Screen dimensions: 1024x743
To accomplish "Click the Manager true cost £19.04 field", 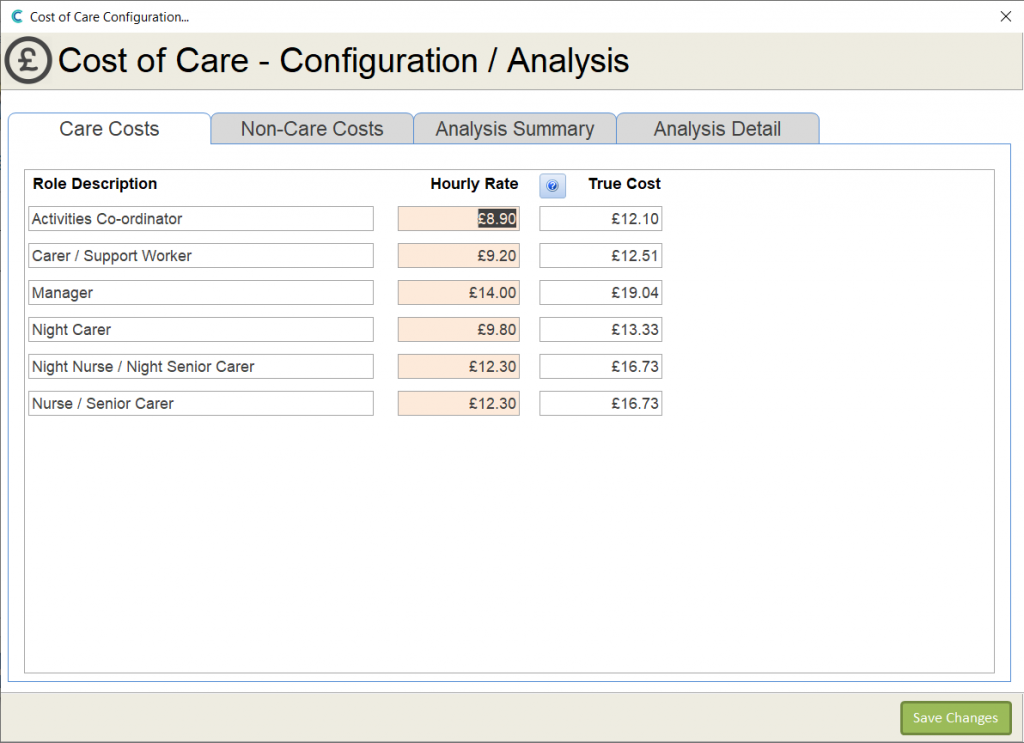I will point(600,293).
